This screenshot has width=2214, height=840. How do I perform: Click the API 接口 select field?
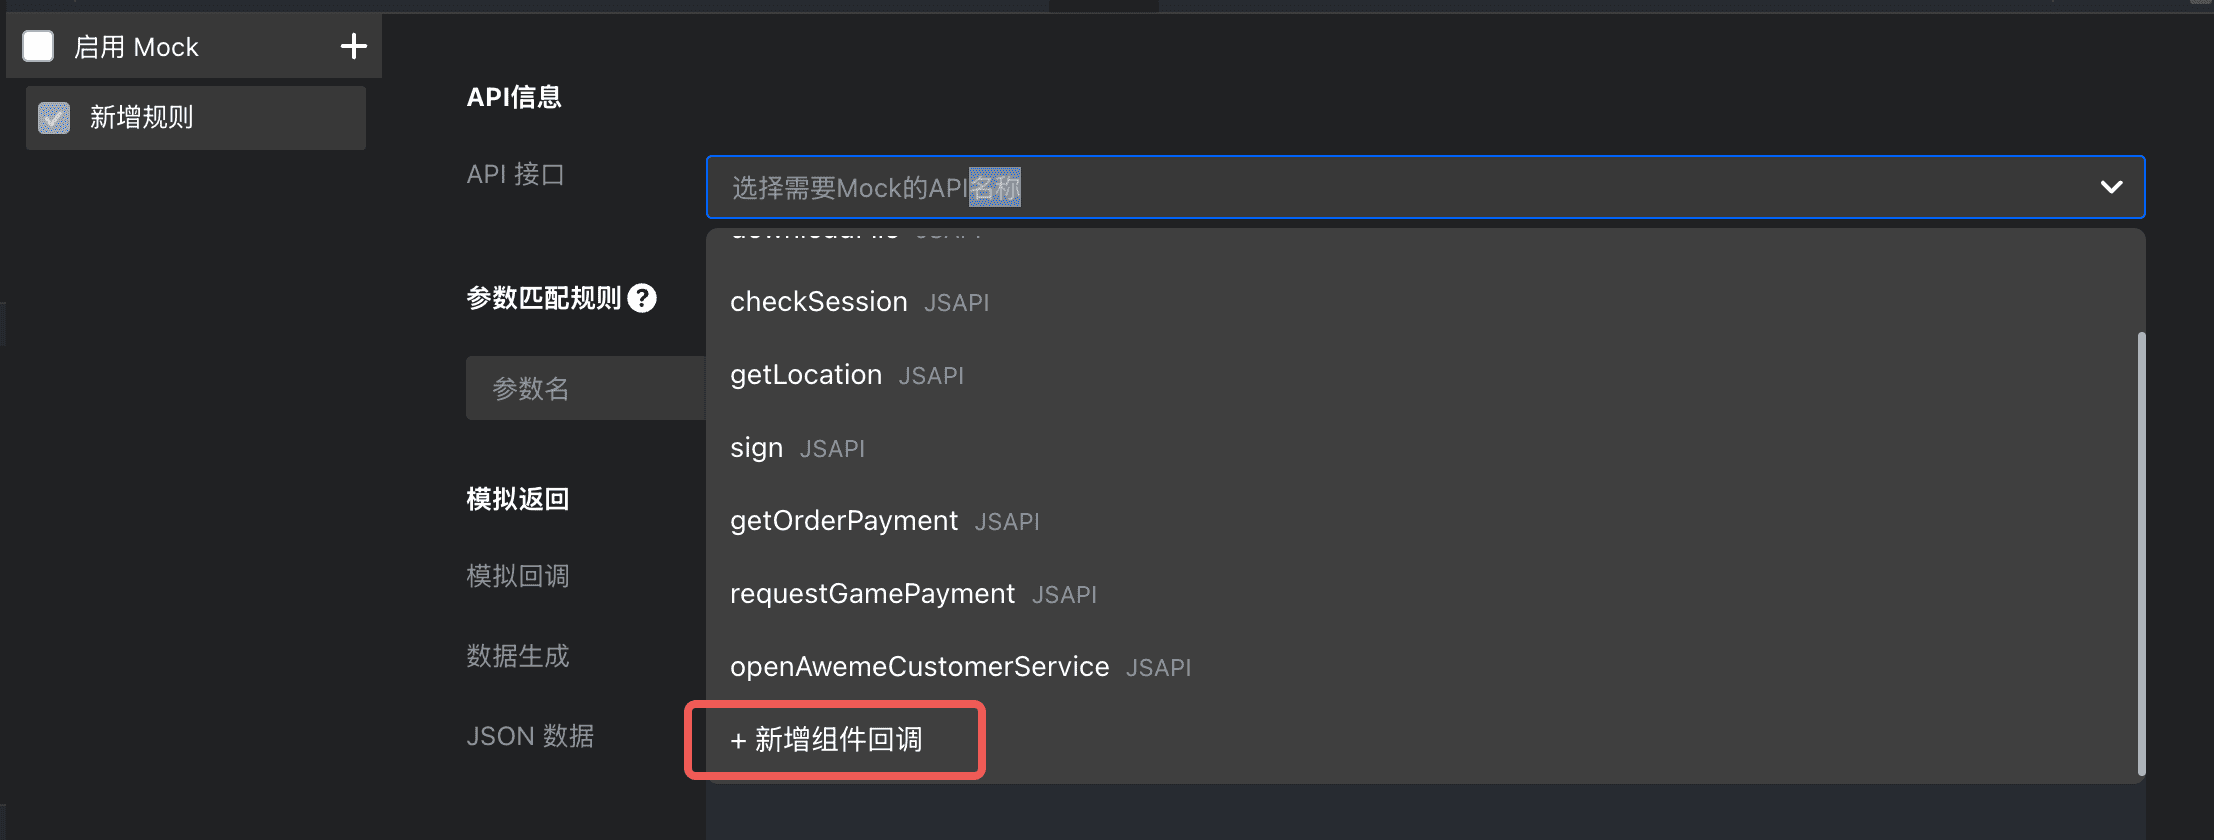(1425, 187)
